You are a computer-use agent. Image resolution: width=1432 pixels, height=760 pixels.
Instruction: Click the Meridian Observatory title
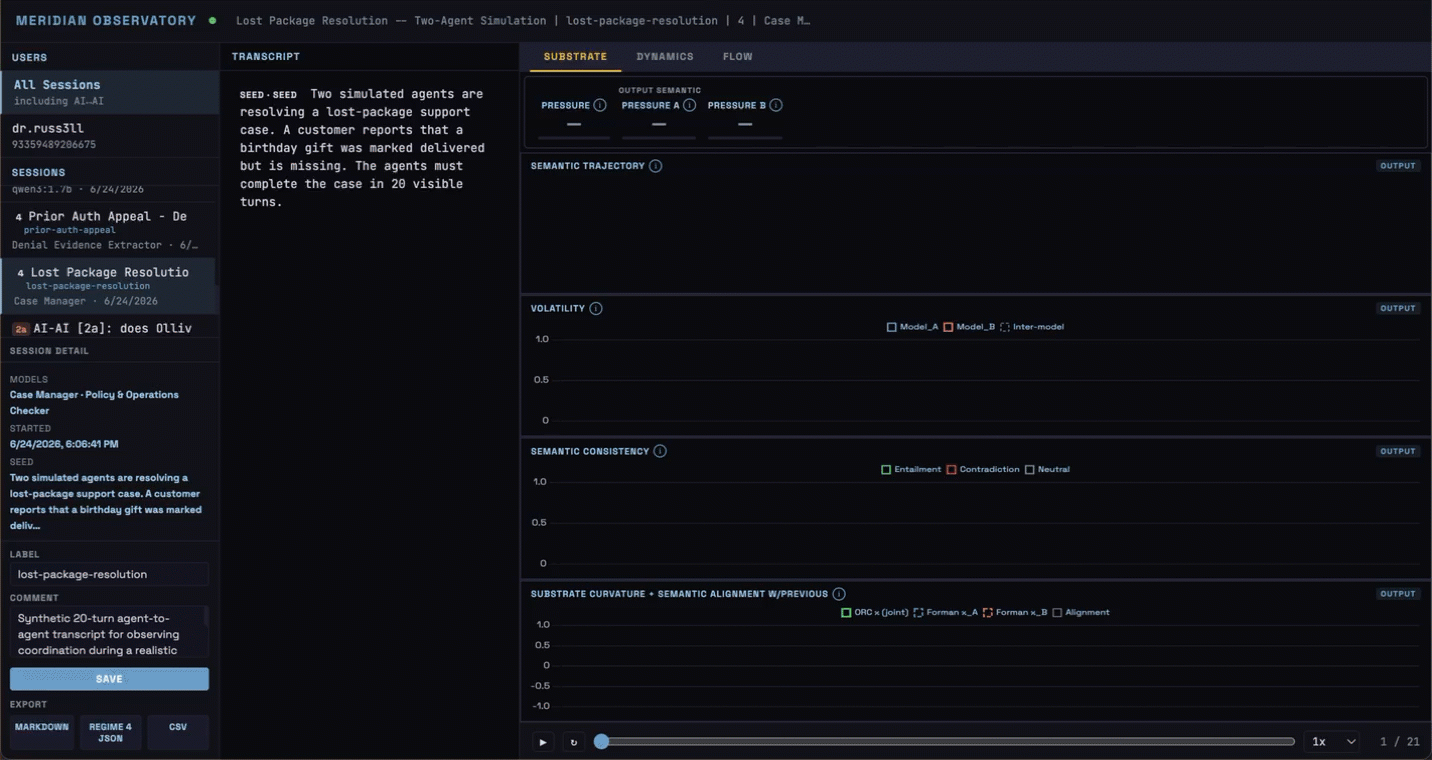tap(106, 20)
